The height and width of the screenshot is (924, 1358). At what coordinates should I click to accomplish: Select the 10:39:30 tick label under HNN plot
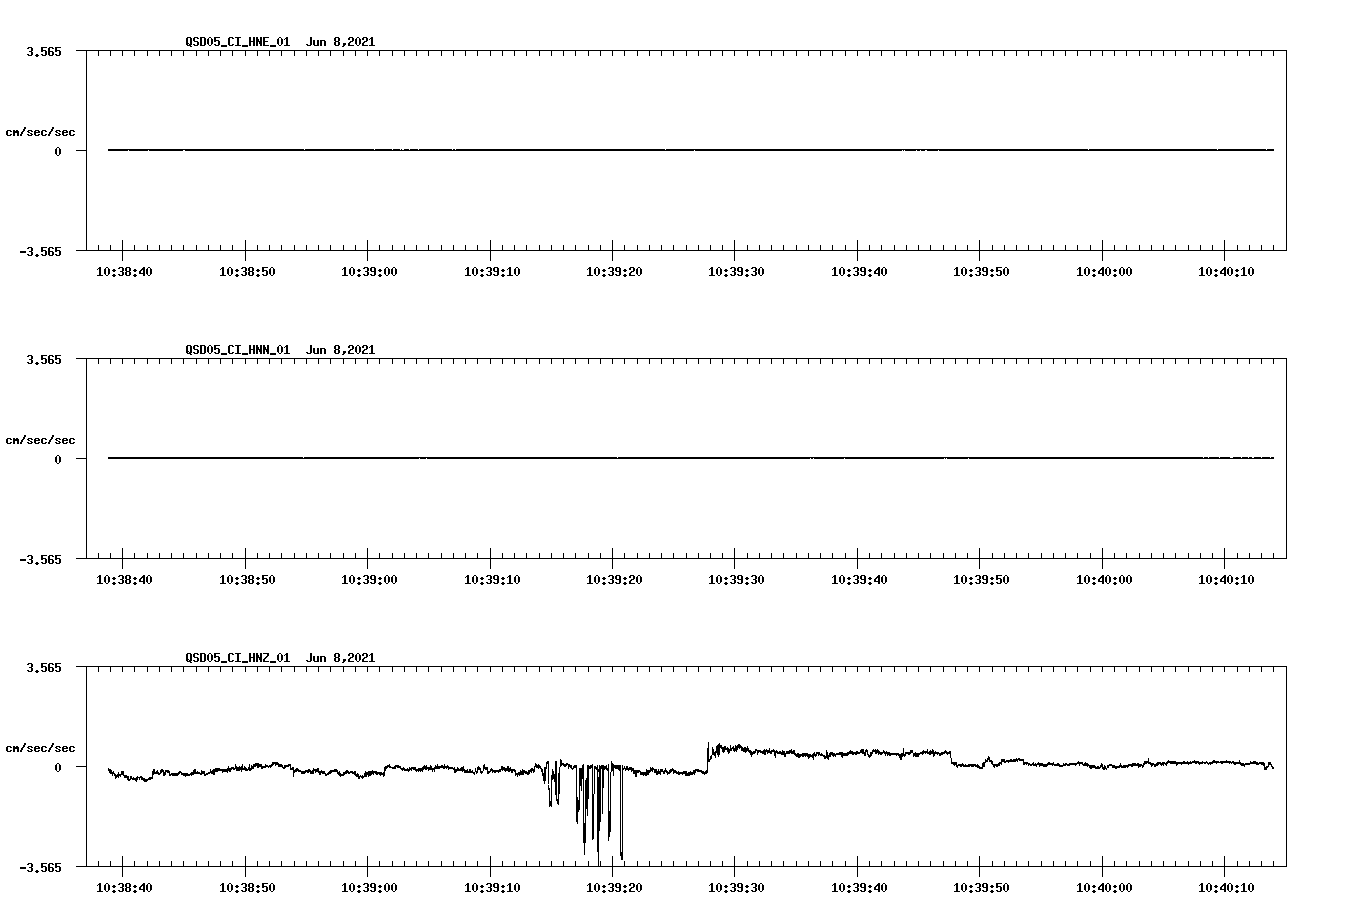[736, 580]
